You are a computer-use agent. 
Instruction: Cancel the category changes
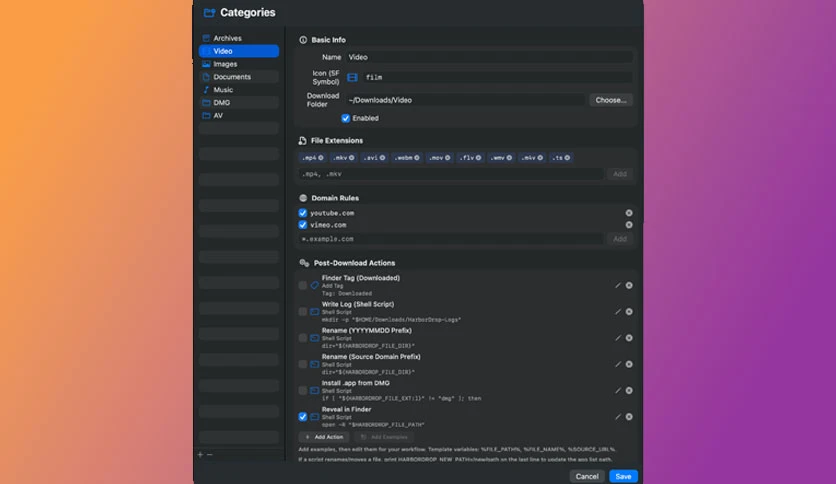(x=587, y=477)
